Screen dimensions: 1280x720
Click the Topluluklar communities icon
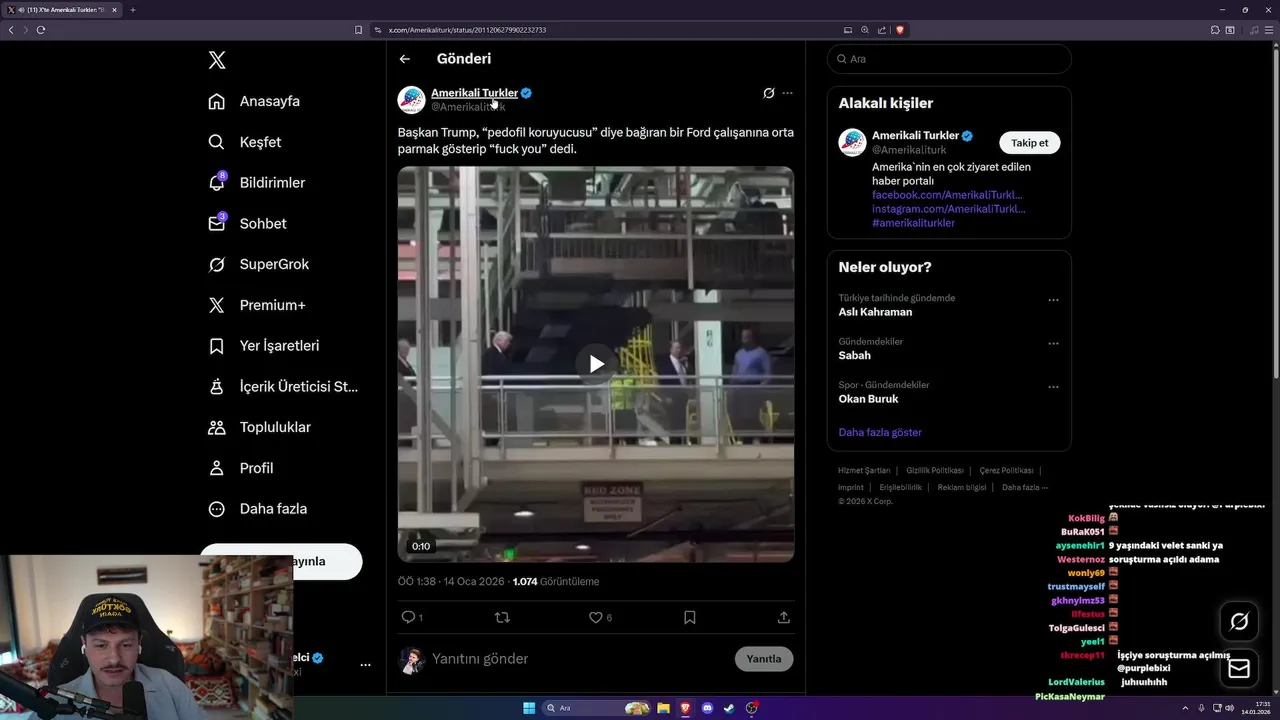point(216,427)
